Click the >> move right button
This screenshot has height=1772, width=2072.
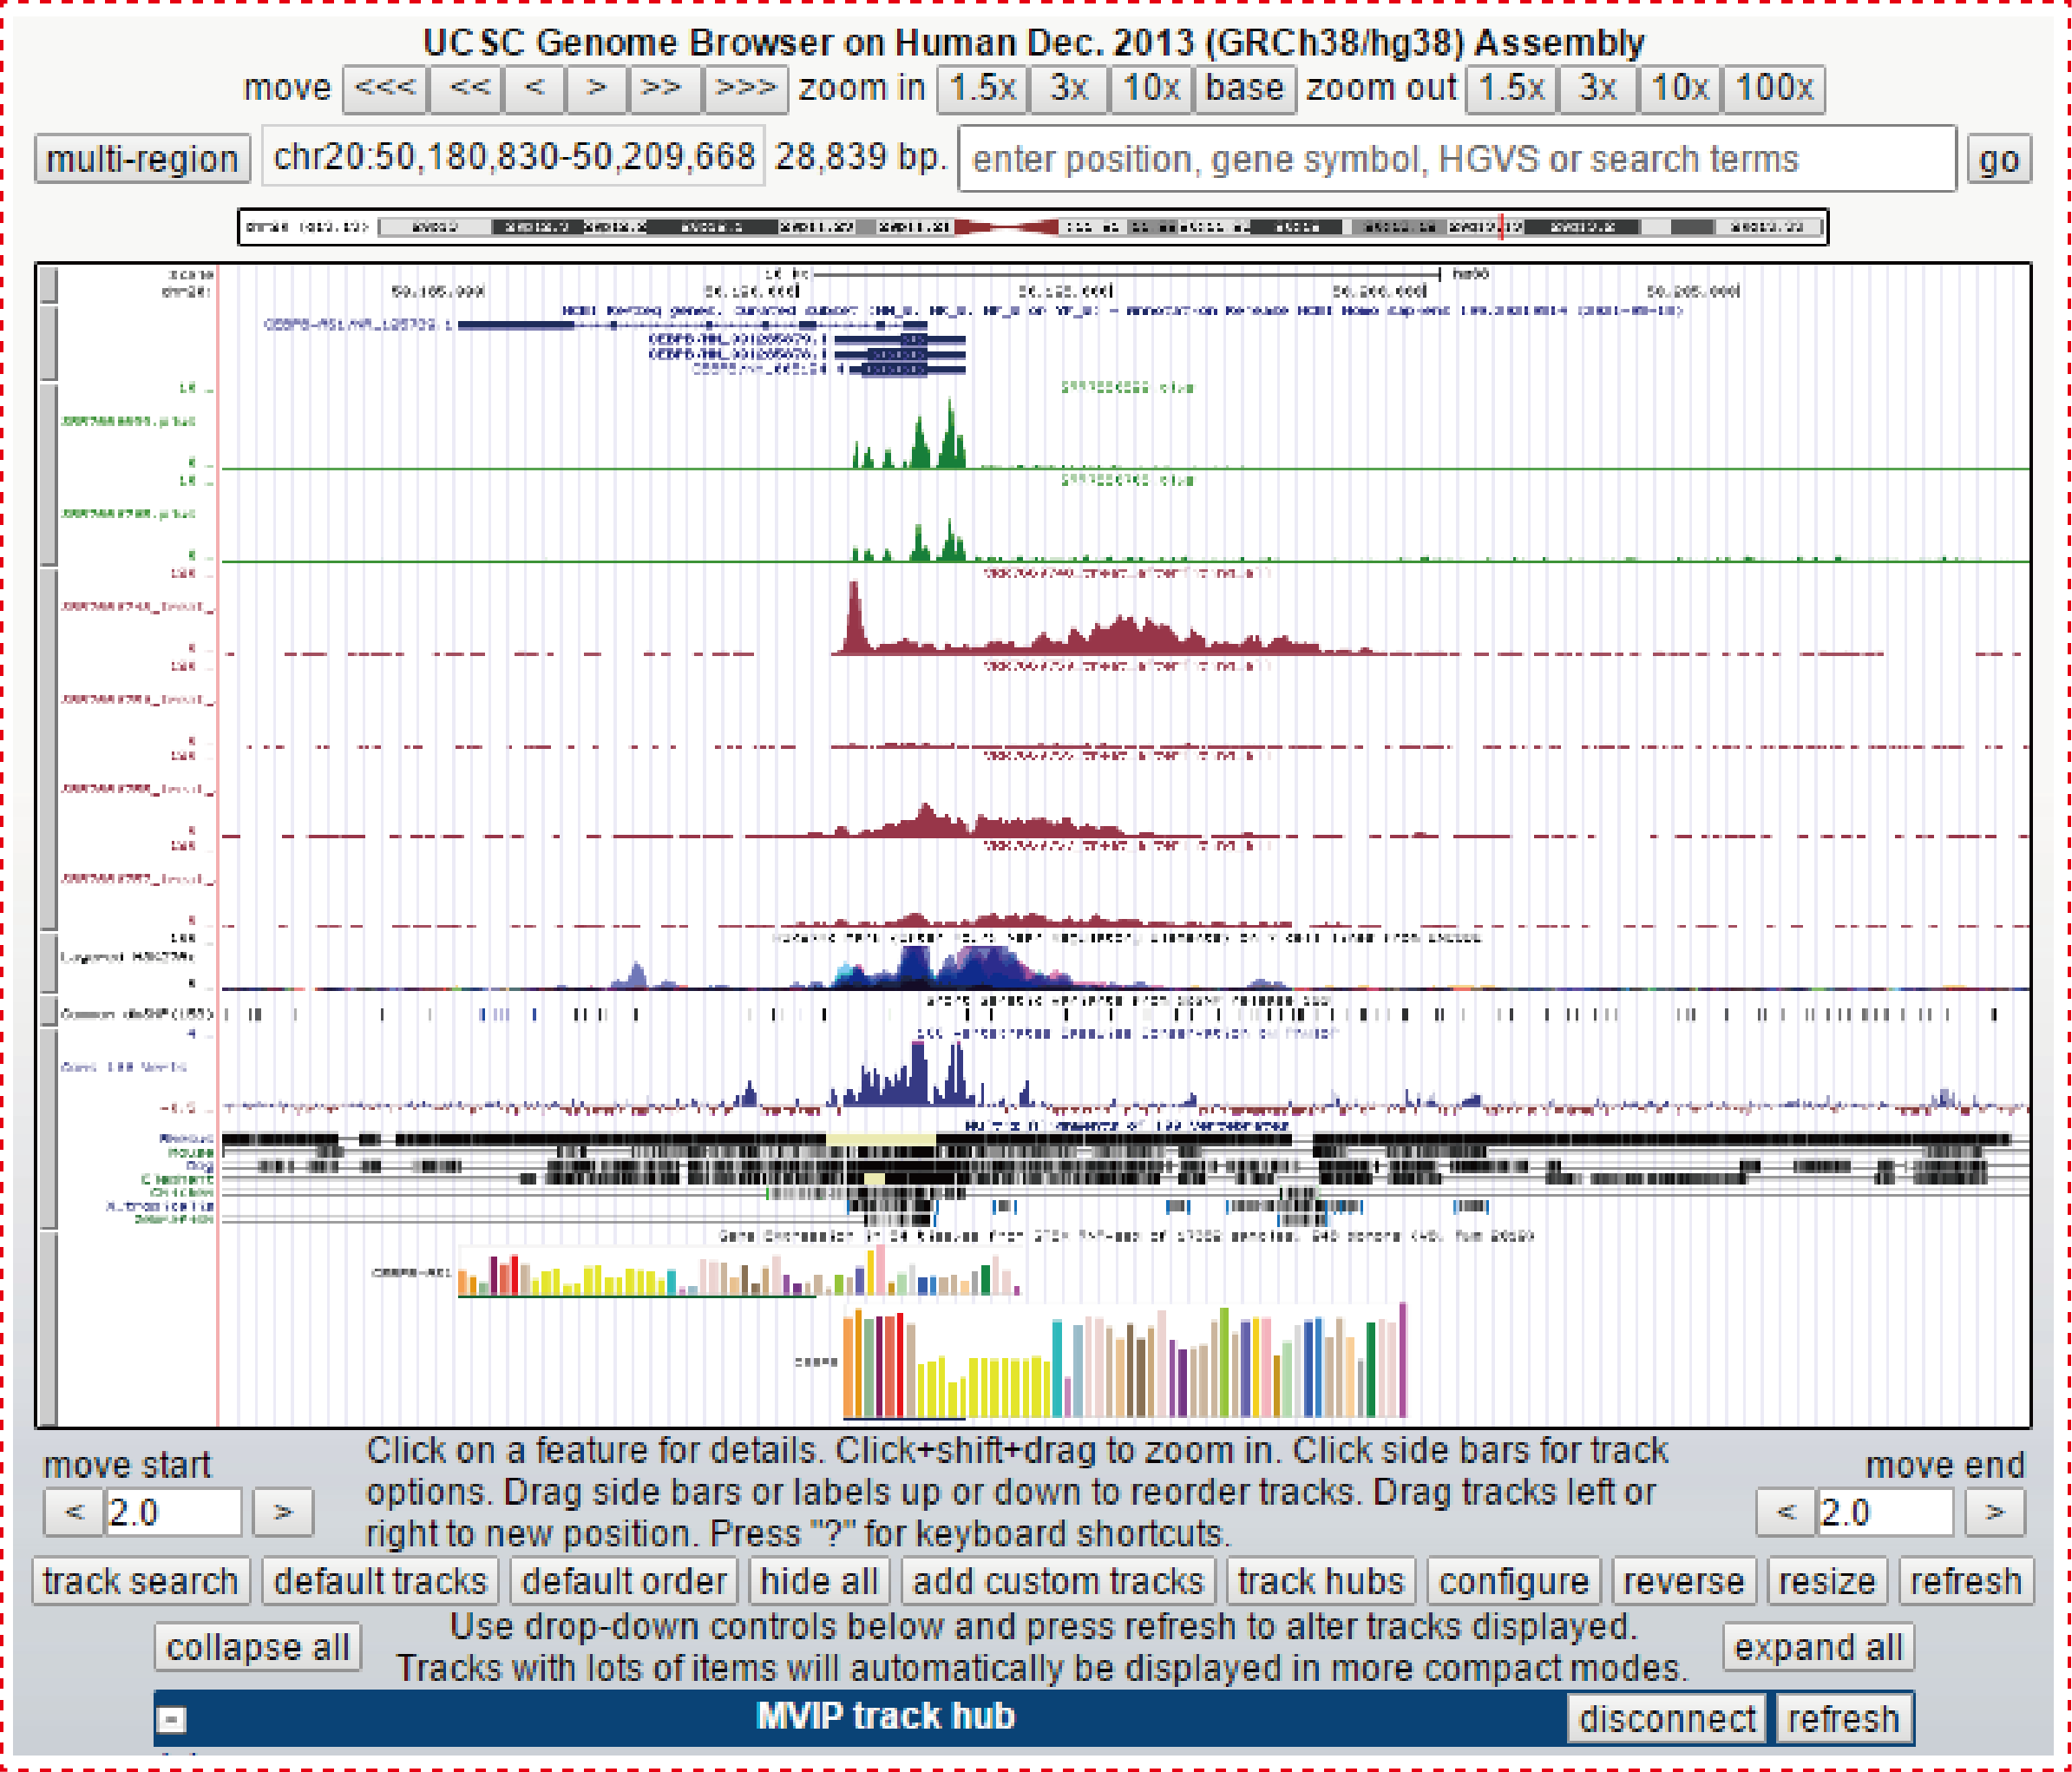tap(662, 89)
